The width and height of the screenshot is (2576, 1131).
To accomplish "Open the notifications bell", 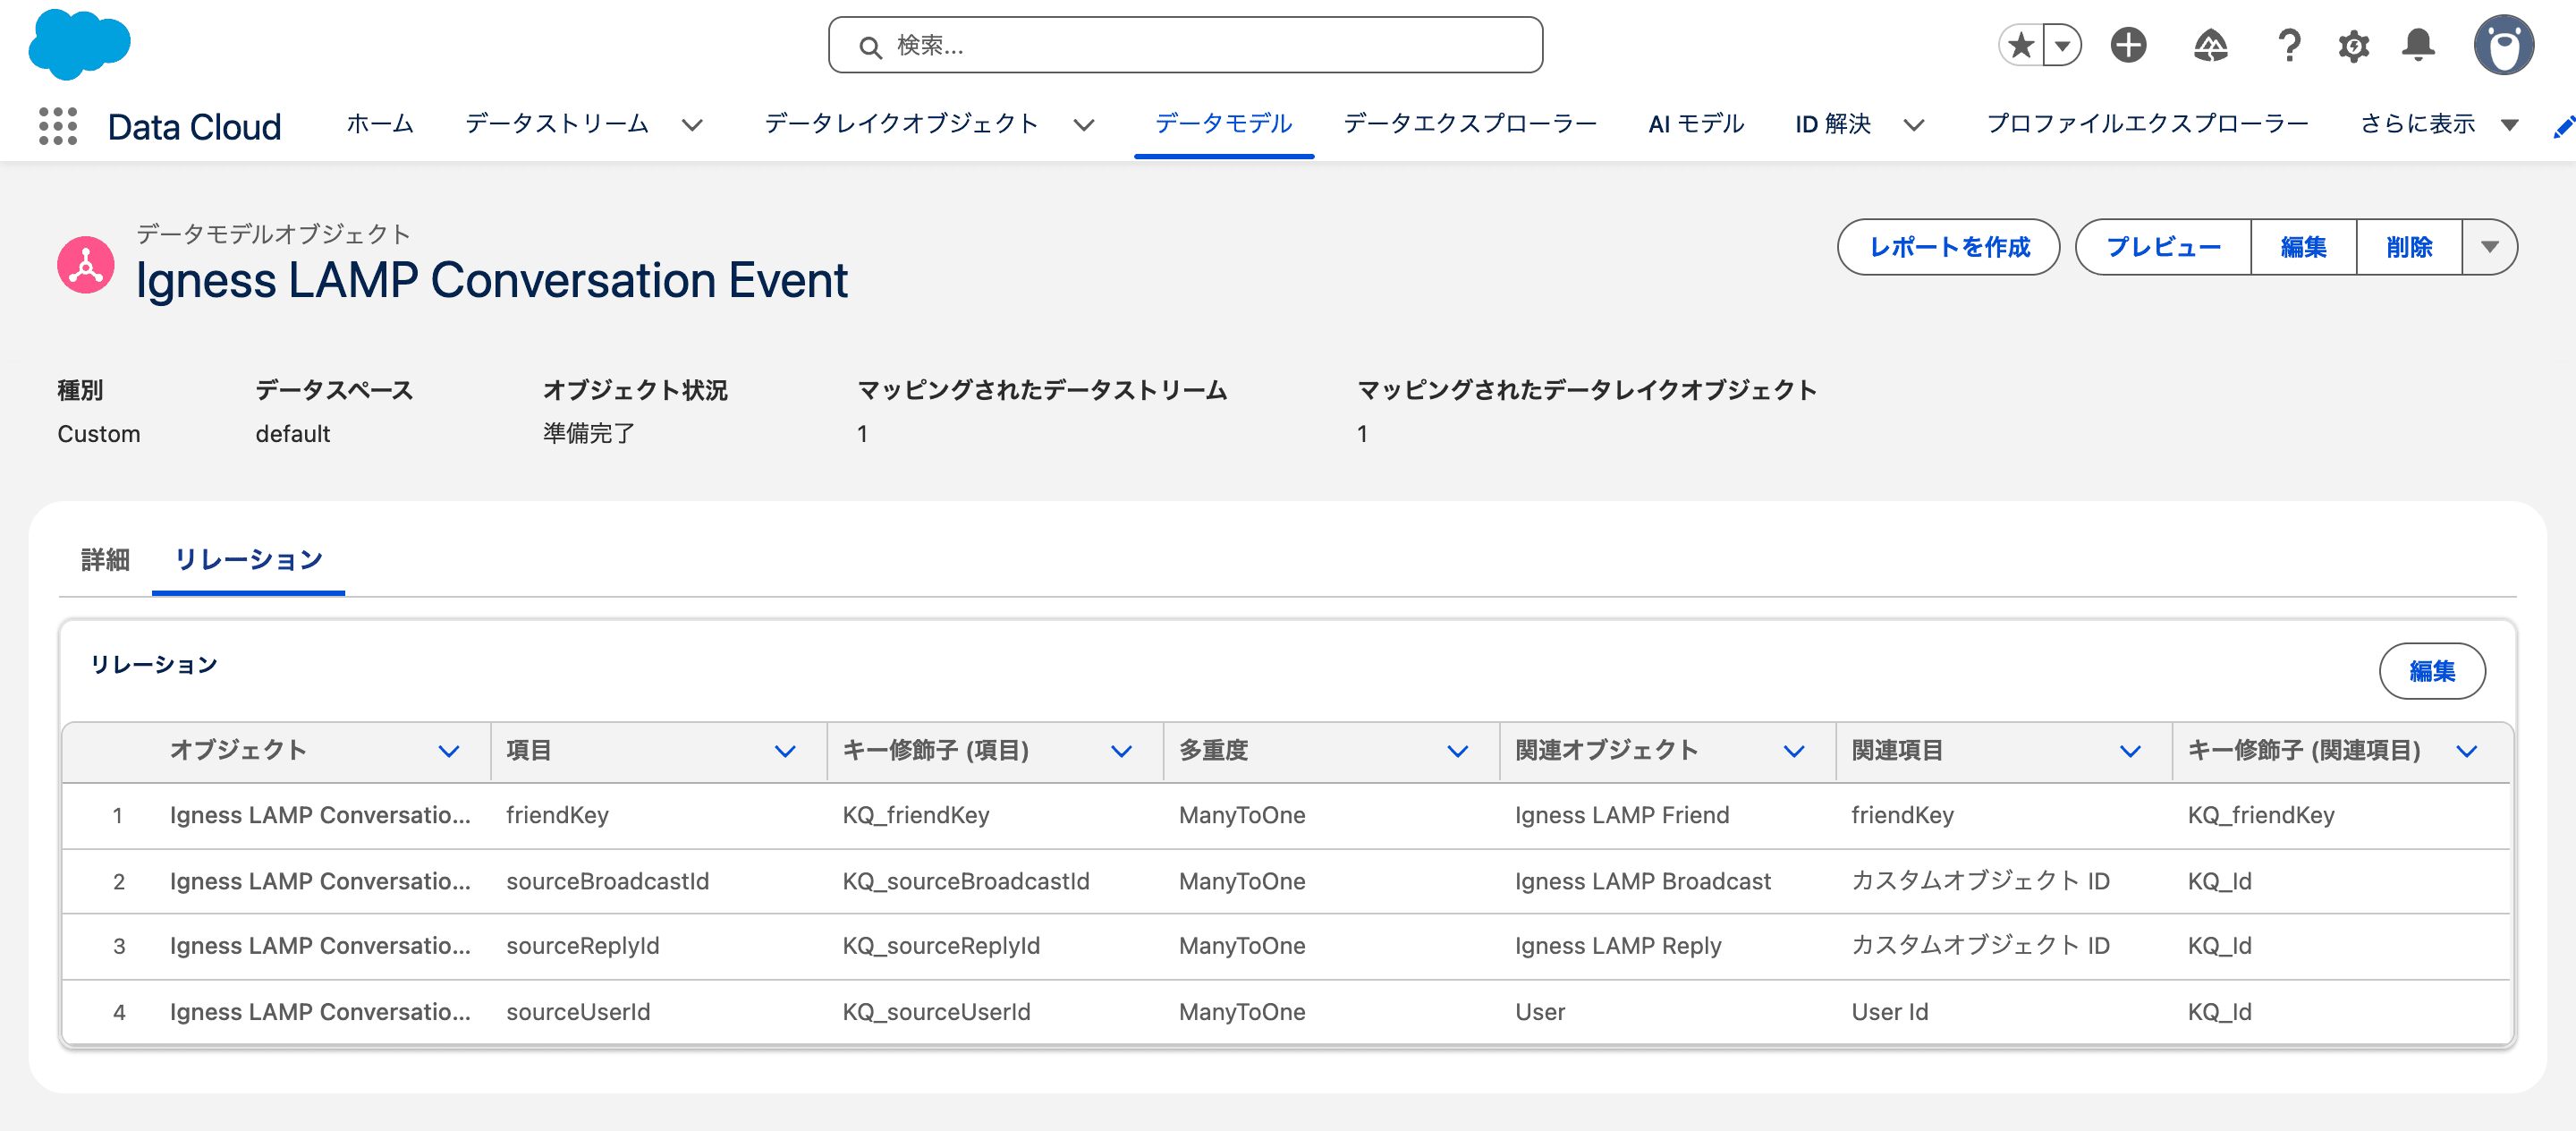I will click(x=2418, y=45).
